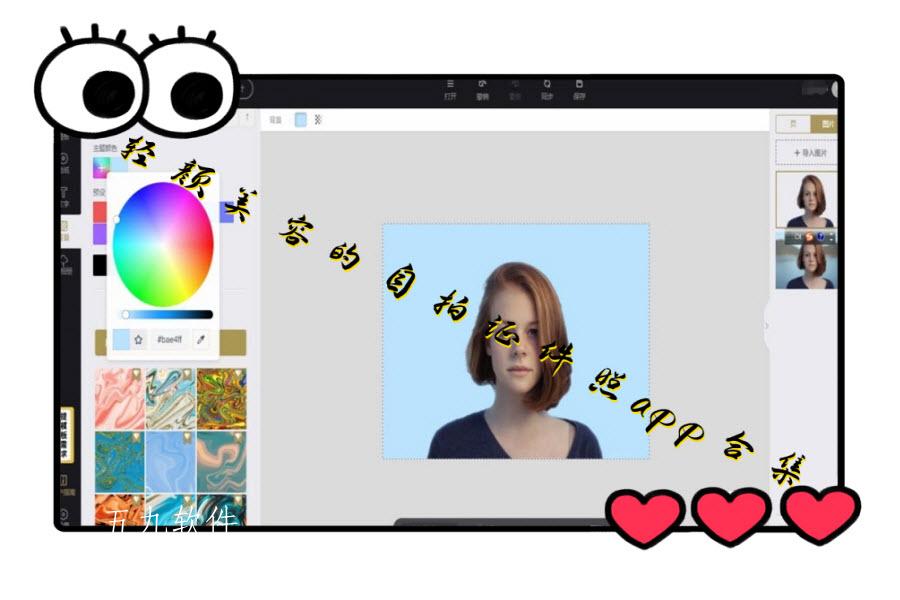900x600 pixels.
Task: Star the current color as favorite
Action: [138, 338]
